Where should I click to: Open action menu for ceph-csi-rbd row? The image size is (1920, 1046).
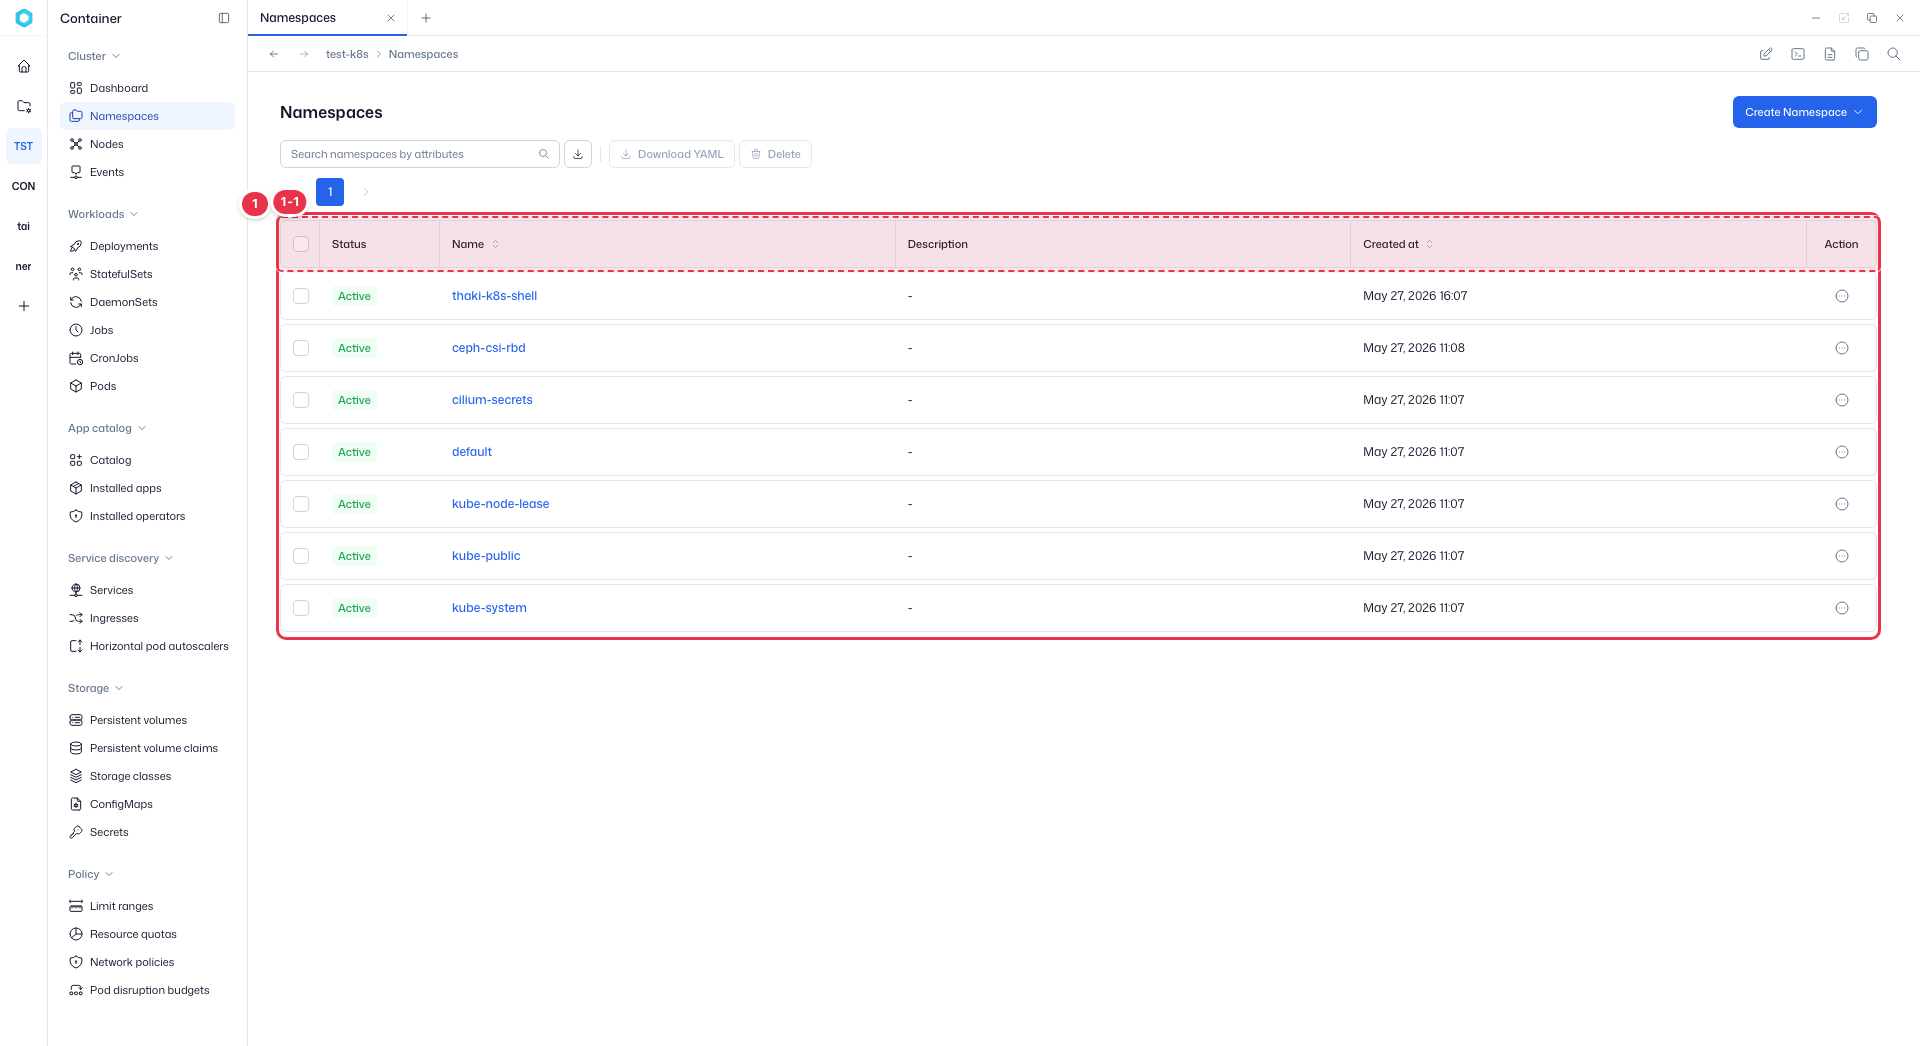(1842, 348)
